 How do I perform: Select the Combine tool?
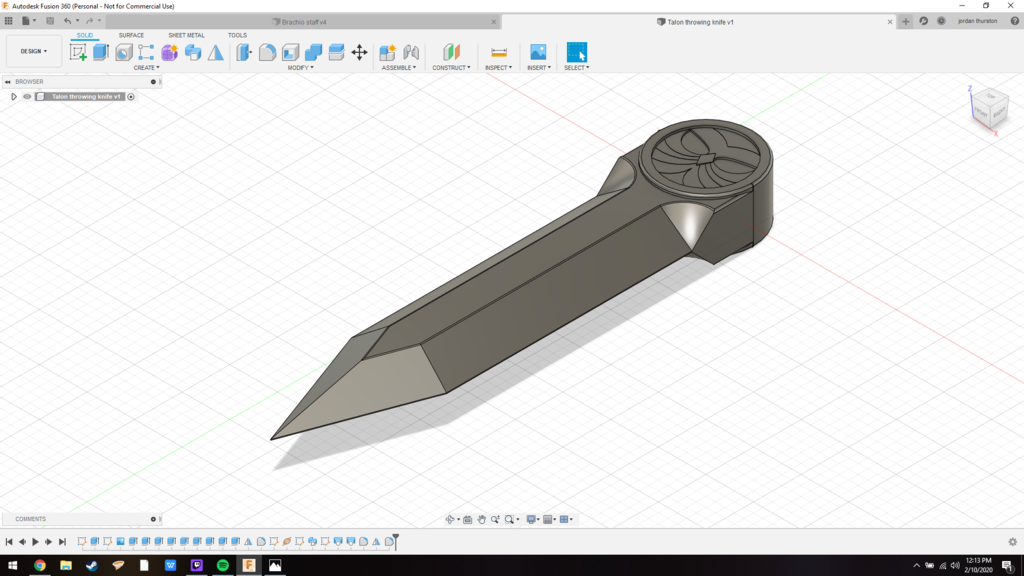click(313, 52)
